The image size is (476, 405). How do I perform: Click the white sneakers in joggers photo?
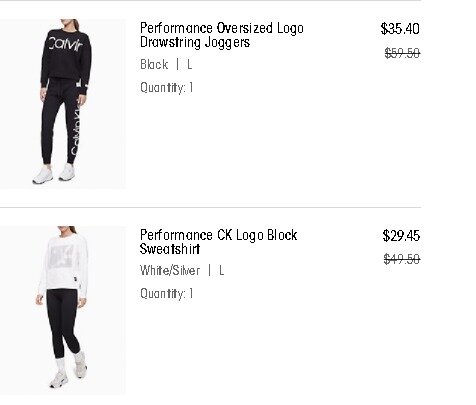(54, 173)
